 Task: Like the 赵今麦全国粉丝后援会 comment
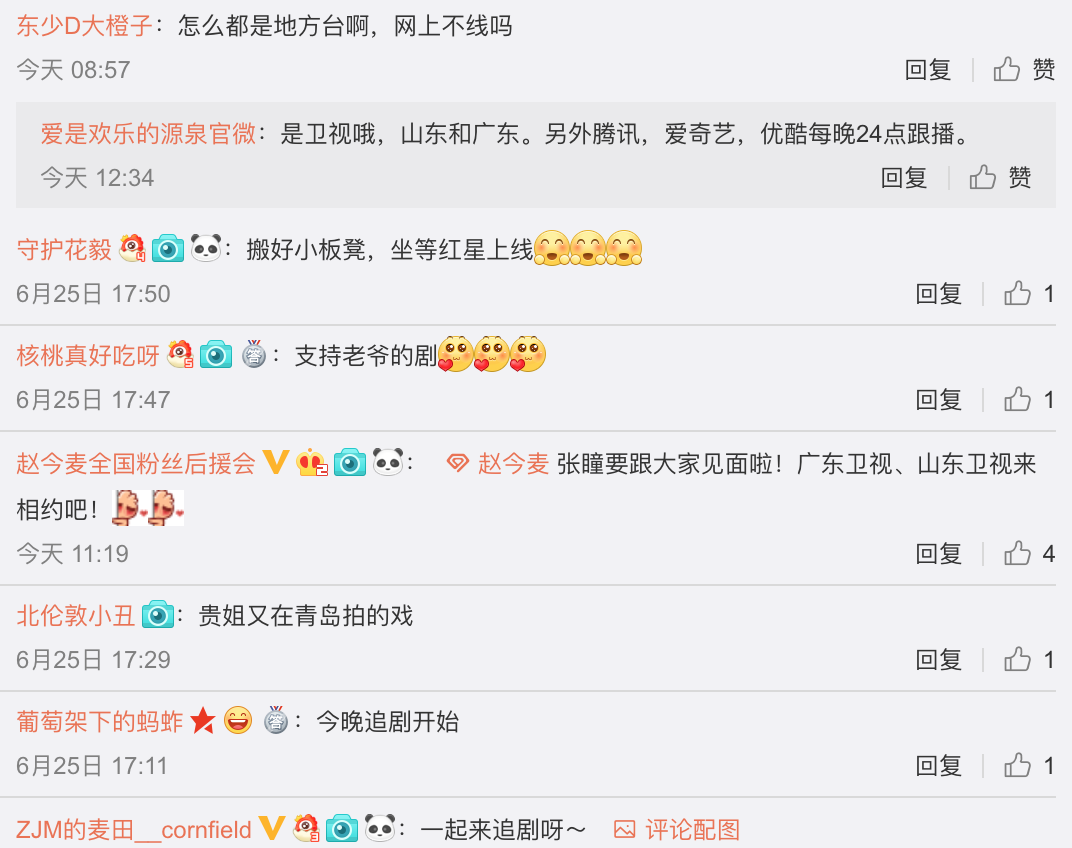tap(1028, 554)
